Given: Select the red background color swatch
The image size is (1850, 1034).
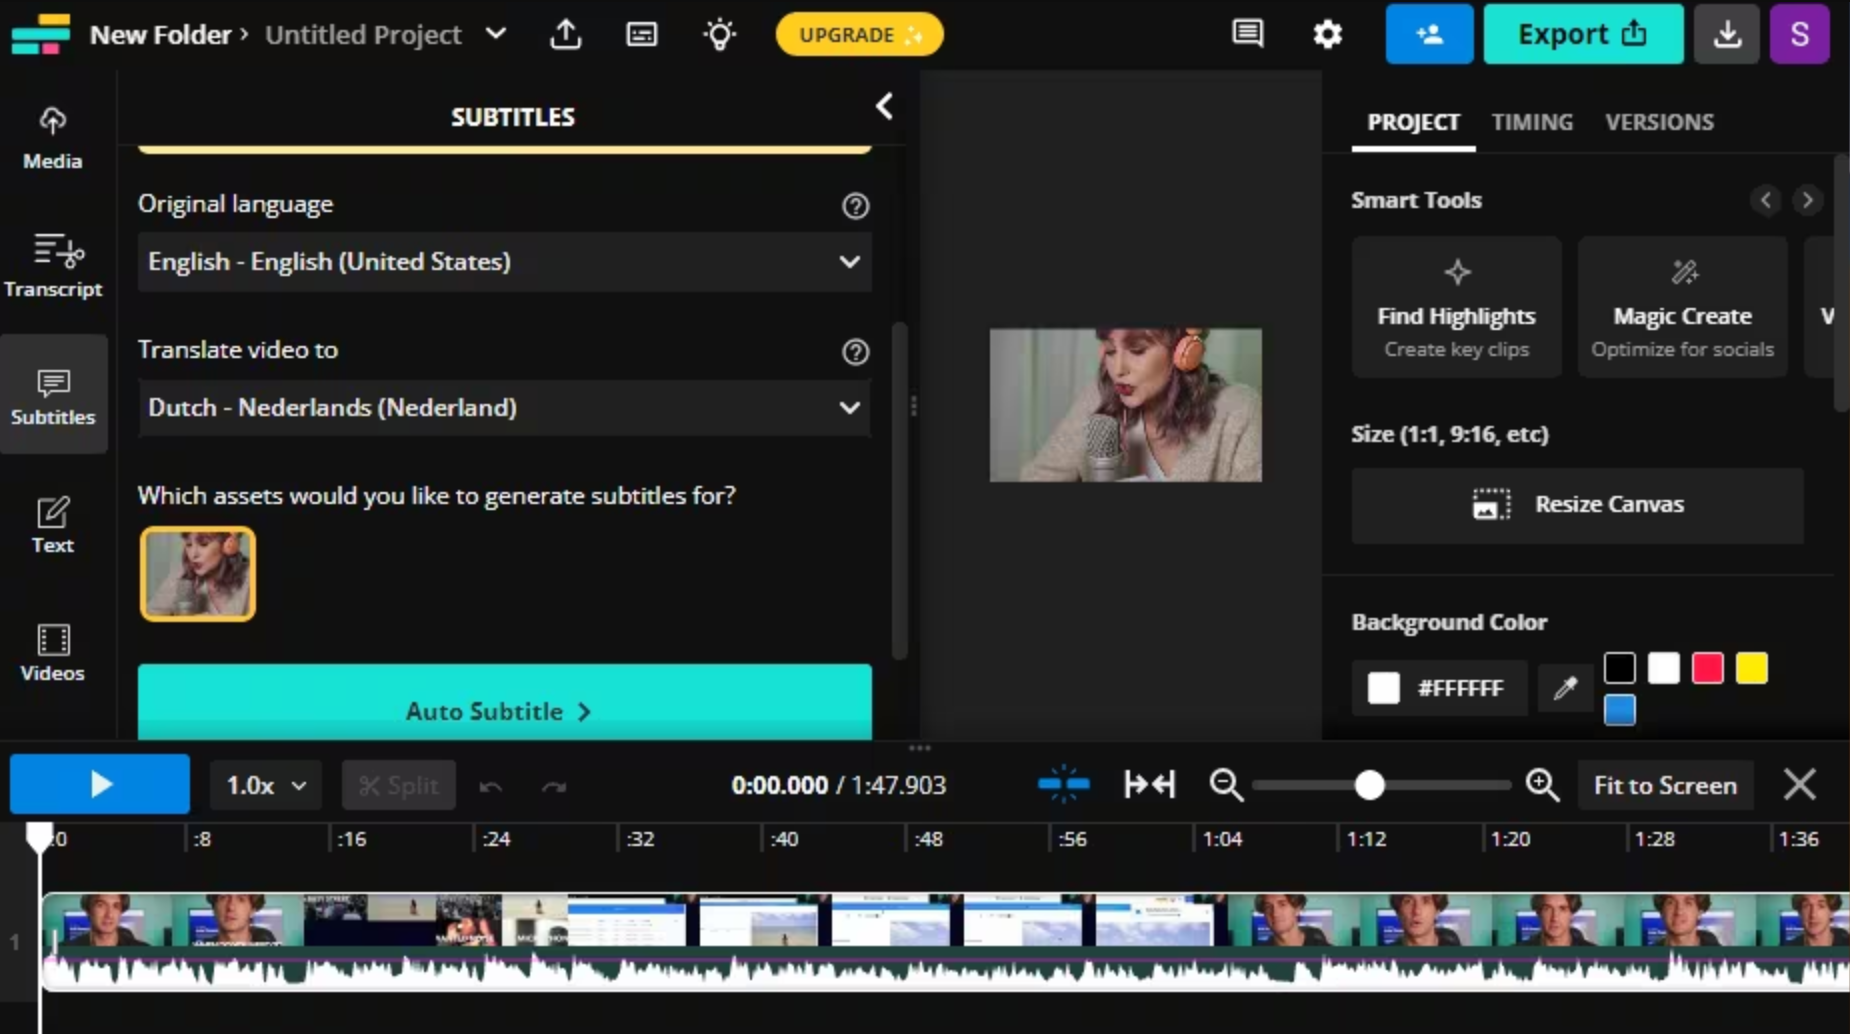Looking at the screenshot, I should click(x=1707, y=667).
